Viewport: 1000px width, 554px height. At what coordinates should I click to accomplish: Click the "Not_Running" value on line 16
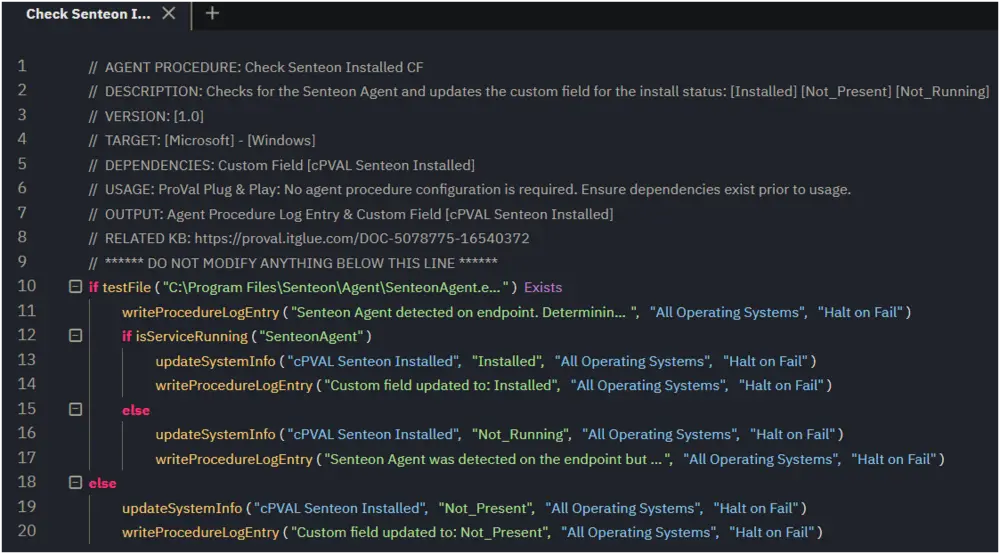click(x=521, y=434)
